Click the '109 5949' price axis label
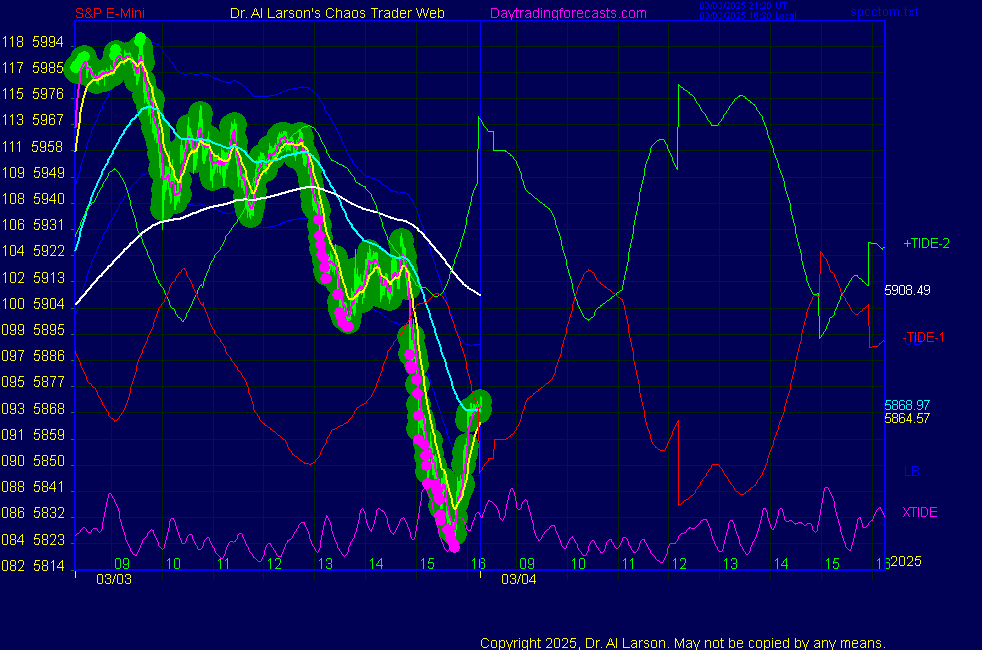The image size is (982, 650). [x=33, y=172]
